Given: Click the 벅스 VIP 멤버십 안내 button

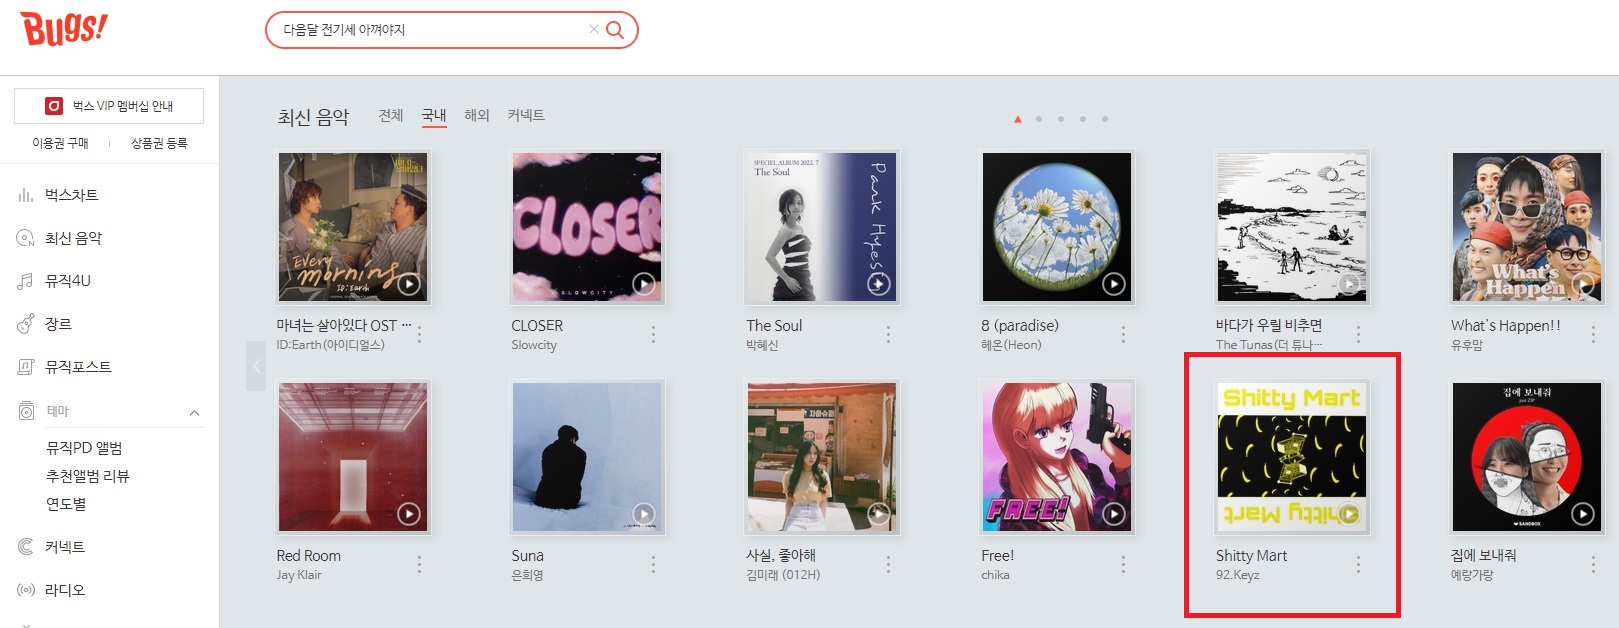Looking at the screenshot, I should 109,106.
